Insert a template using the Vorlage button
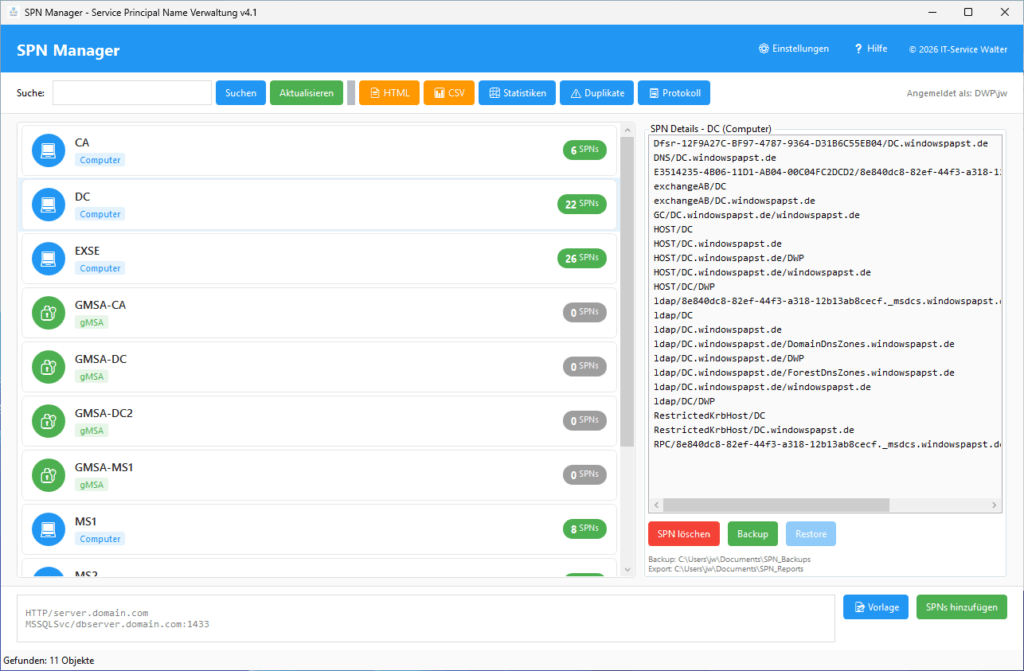 [875, 606]
